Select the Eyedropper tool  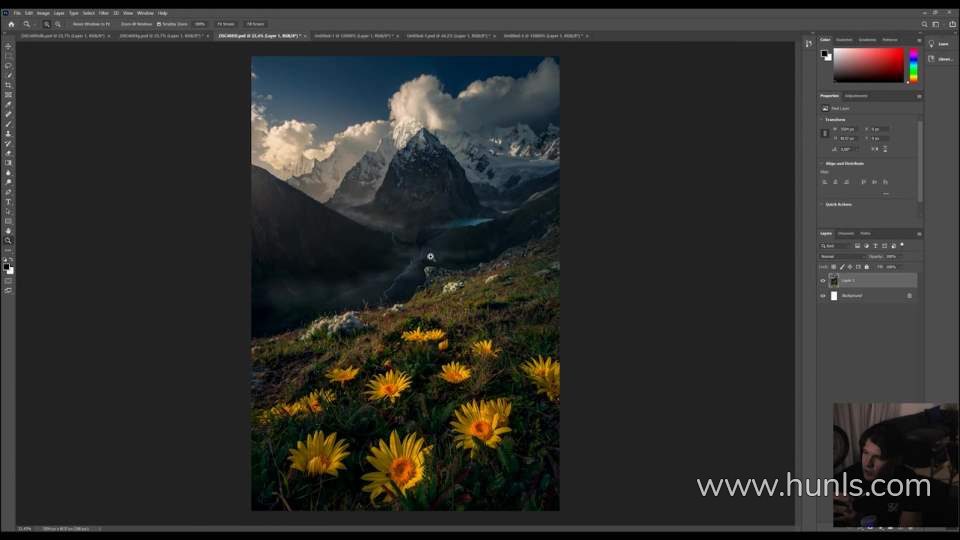coord(8,105)
